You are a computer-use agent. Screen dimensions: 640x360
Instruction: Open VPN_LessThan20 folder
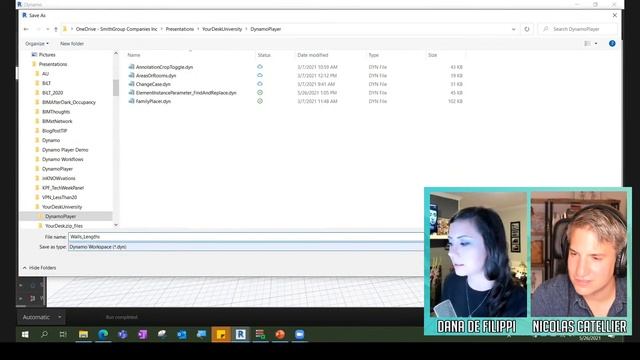pos(59,197)
